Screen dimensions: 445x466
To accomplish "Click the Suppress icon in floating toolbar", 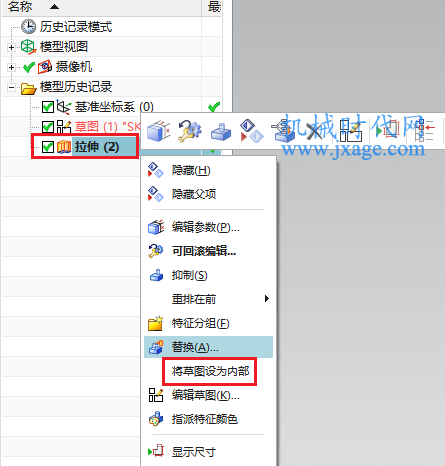I will (x=221, y=132).
